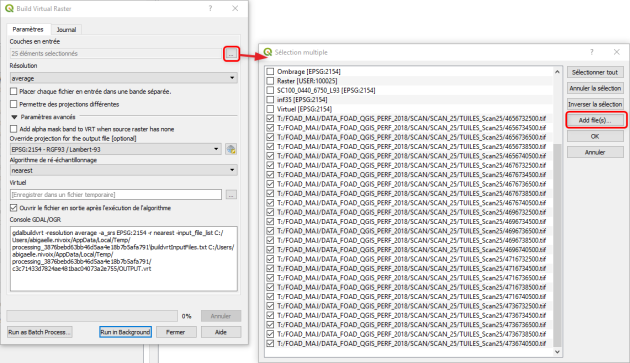Check the inf35 [EPSG:2154] layer

click(270, 100)
